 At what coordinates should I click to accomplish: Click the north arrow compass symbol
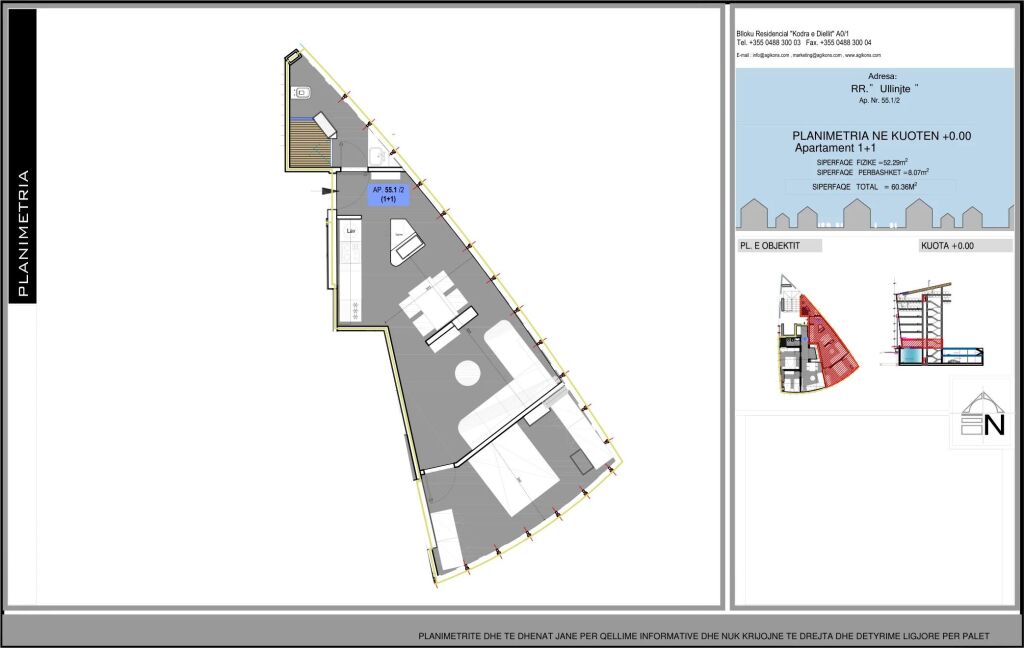(x=982, y=414)
